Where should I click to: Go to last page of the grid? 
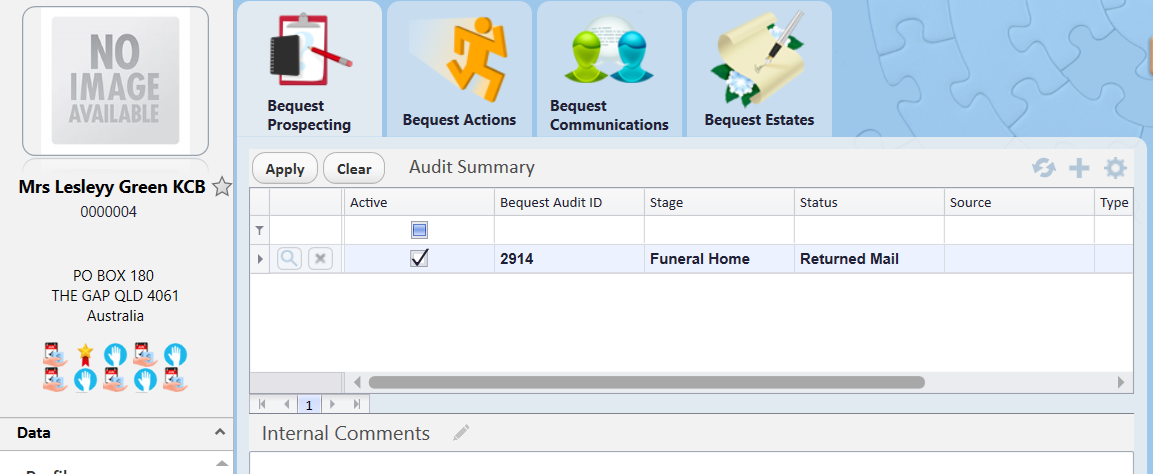357,404
